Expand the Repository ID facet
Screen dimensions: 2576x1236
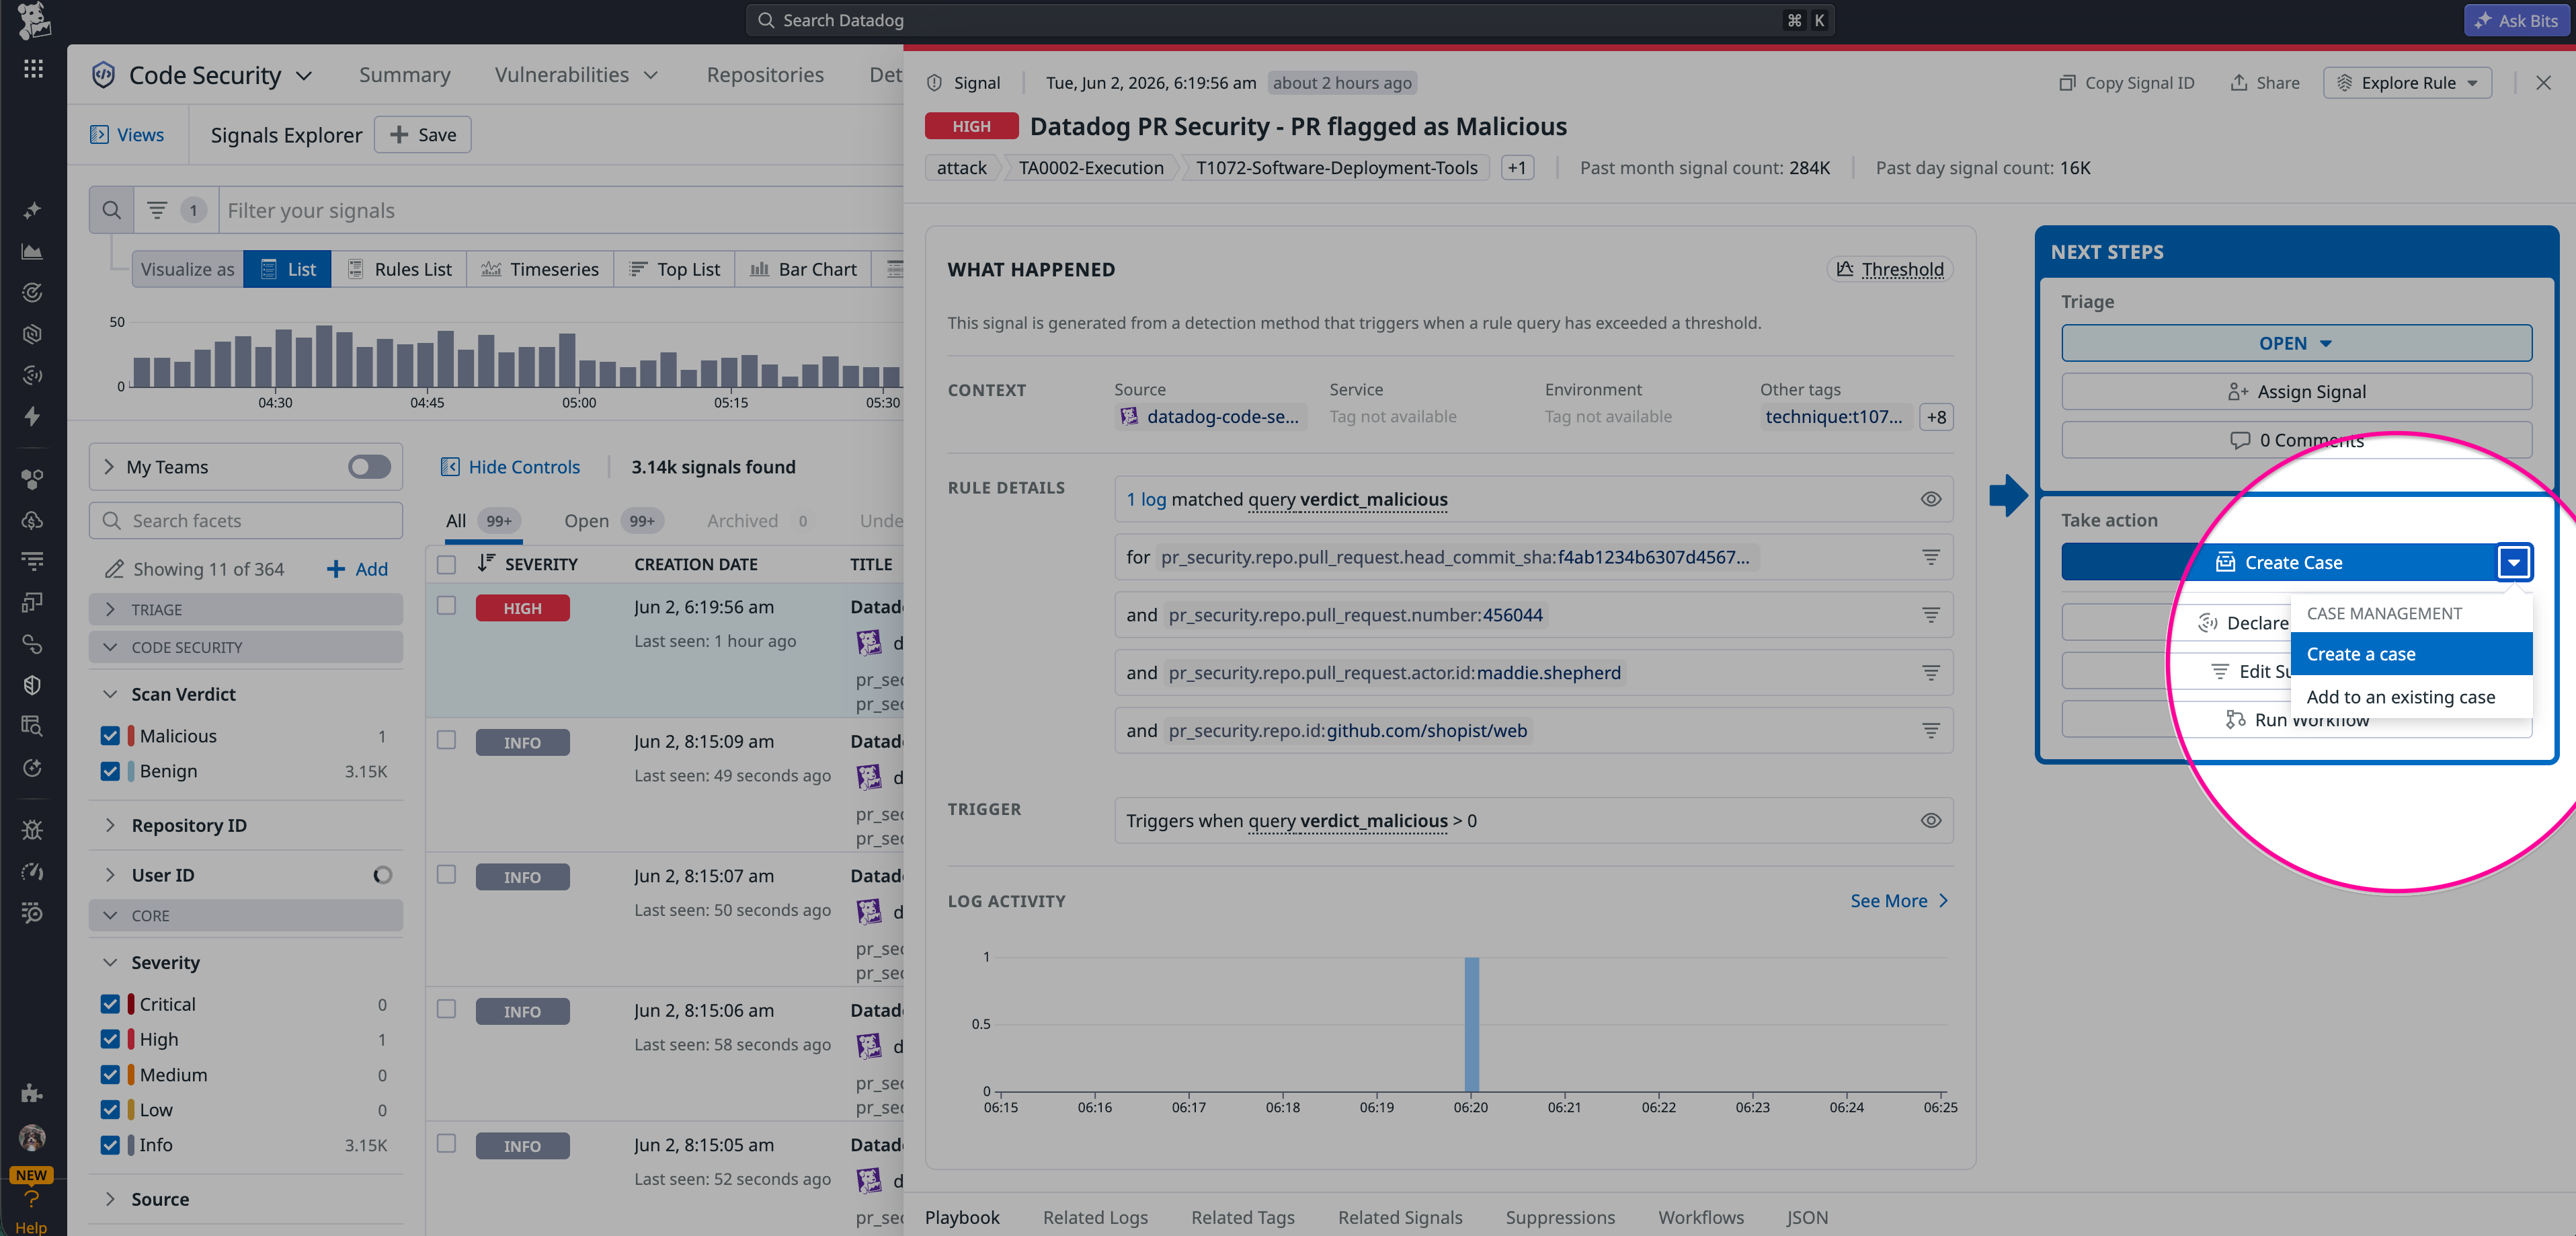tap(110, 825)
